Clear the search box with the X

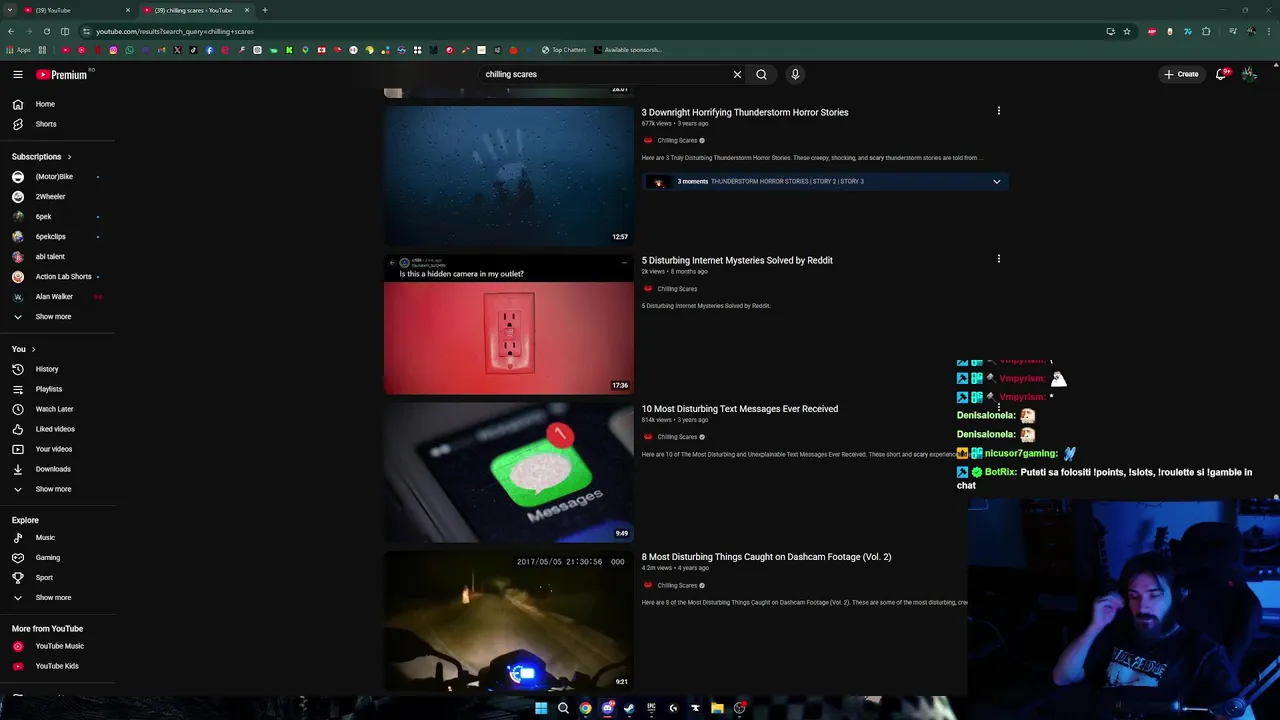(737, 74)
